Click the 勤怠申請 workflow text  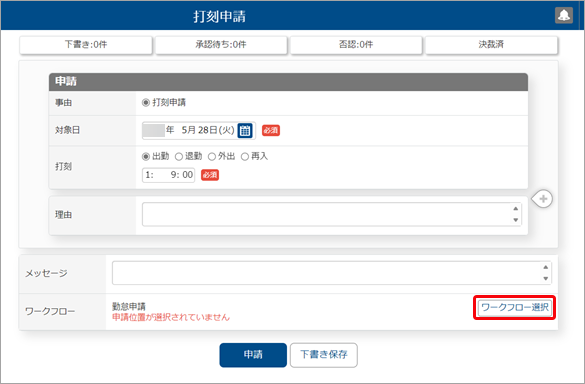click(129, 307)
